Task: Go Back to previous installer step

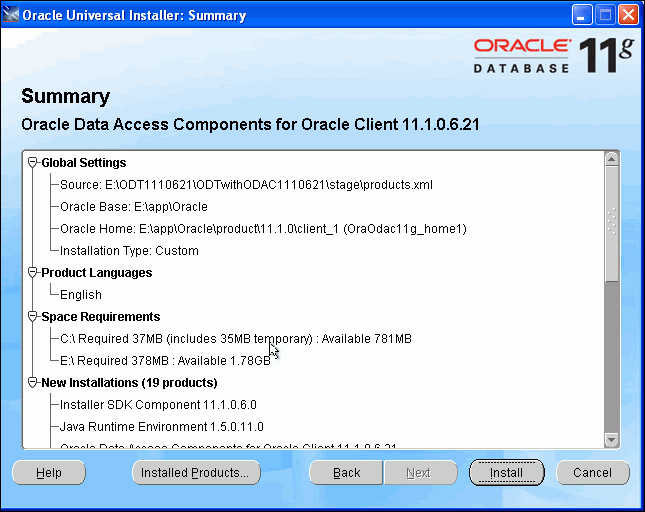Action: pyautogui.click(x=346, y=472)
